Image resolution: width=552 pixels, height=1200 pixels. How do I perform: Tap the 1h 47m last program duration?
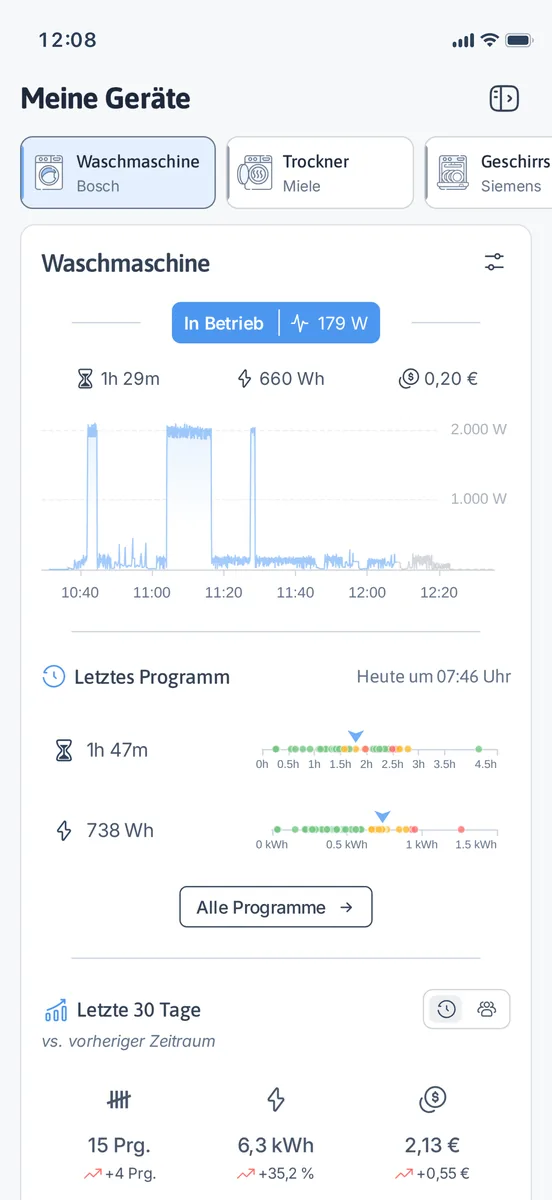pos(117,750)
